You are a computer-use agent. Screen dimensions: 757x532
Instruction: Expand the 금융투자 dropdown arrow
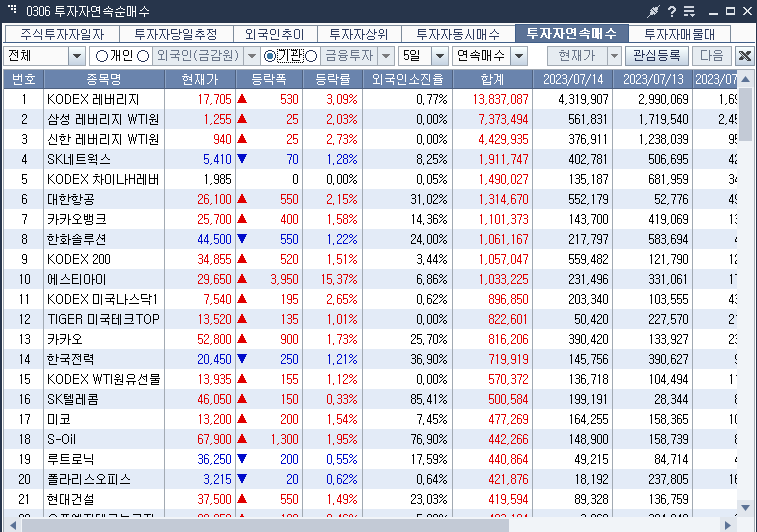(385, 56)
